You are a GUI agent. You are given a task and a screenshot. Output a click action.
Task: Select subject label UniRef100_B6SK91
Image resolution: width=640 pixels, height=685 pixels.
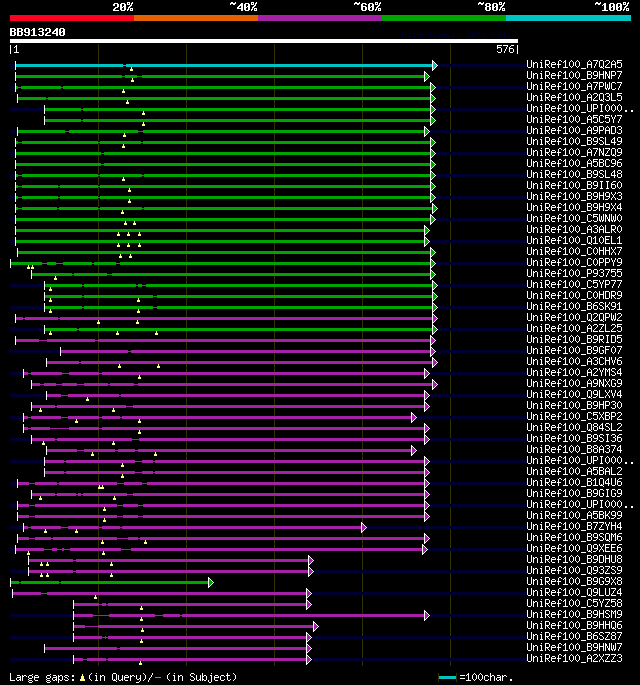(574, 306)
